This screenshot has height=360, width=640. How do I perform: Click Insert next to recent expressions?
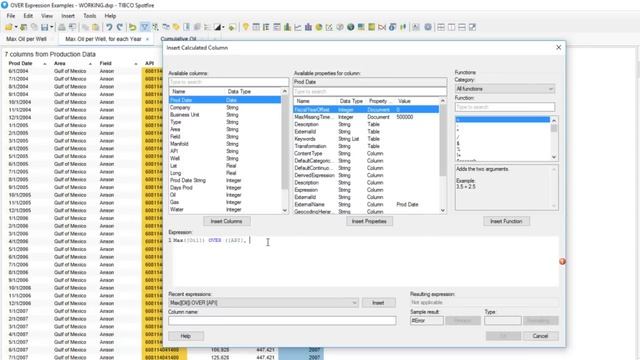(x=378, y=303)
